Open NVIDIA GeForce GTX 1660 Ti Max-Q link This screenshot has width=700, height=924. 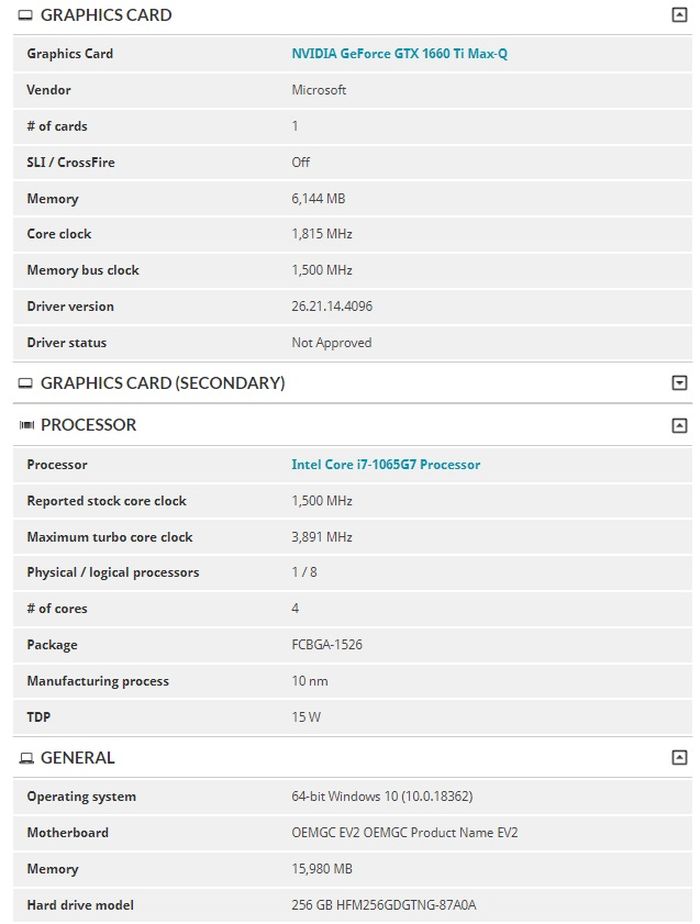pos(399,54)
